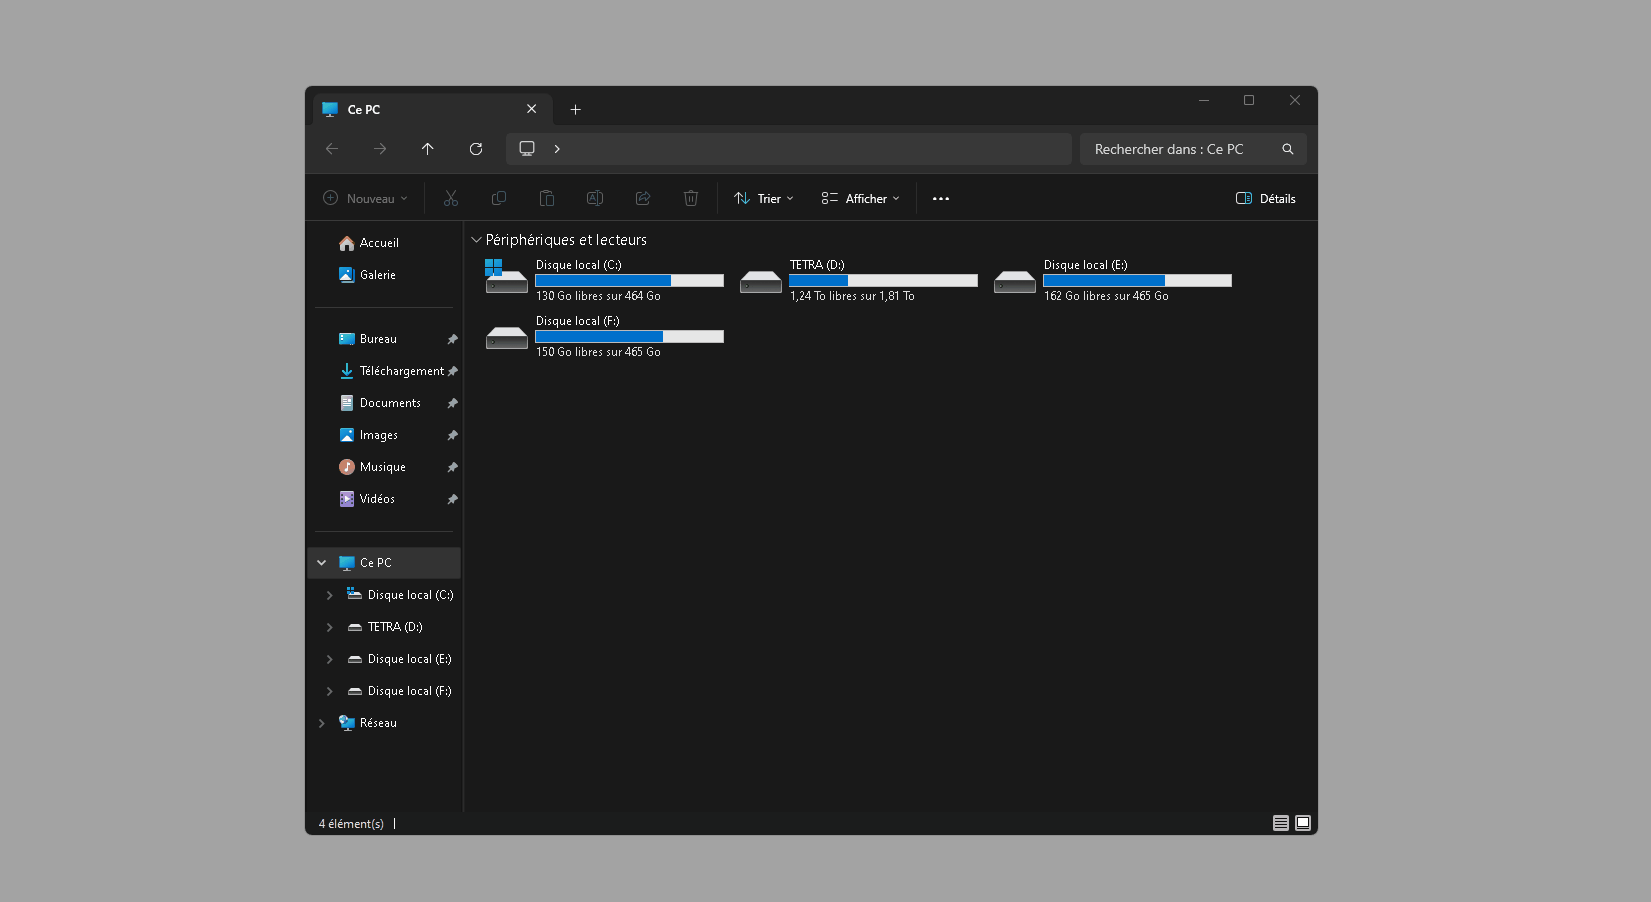Screen dimensions: 1651x902
Task: Select the Ce PC tab
Action: [432, 109]
